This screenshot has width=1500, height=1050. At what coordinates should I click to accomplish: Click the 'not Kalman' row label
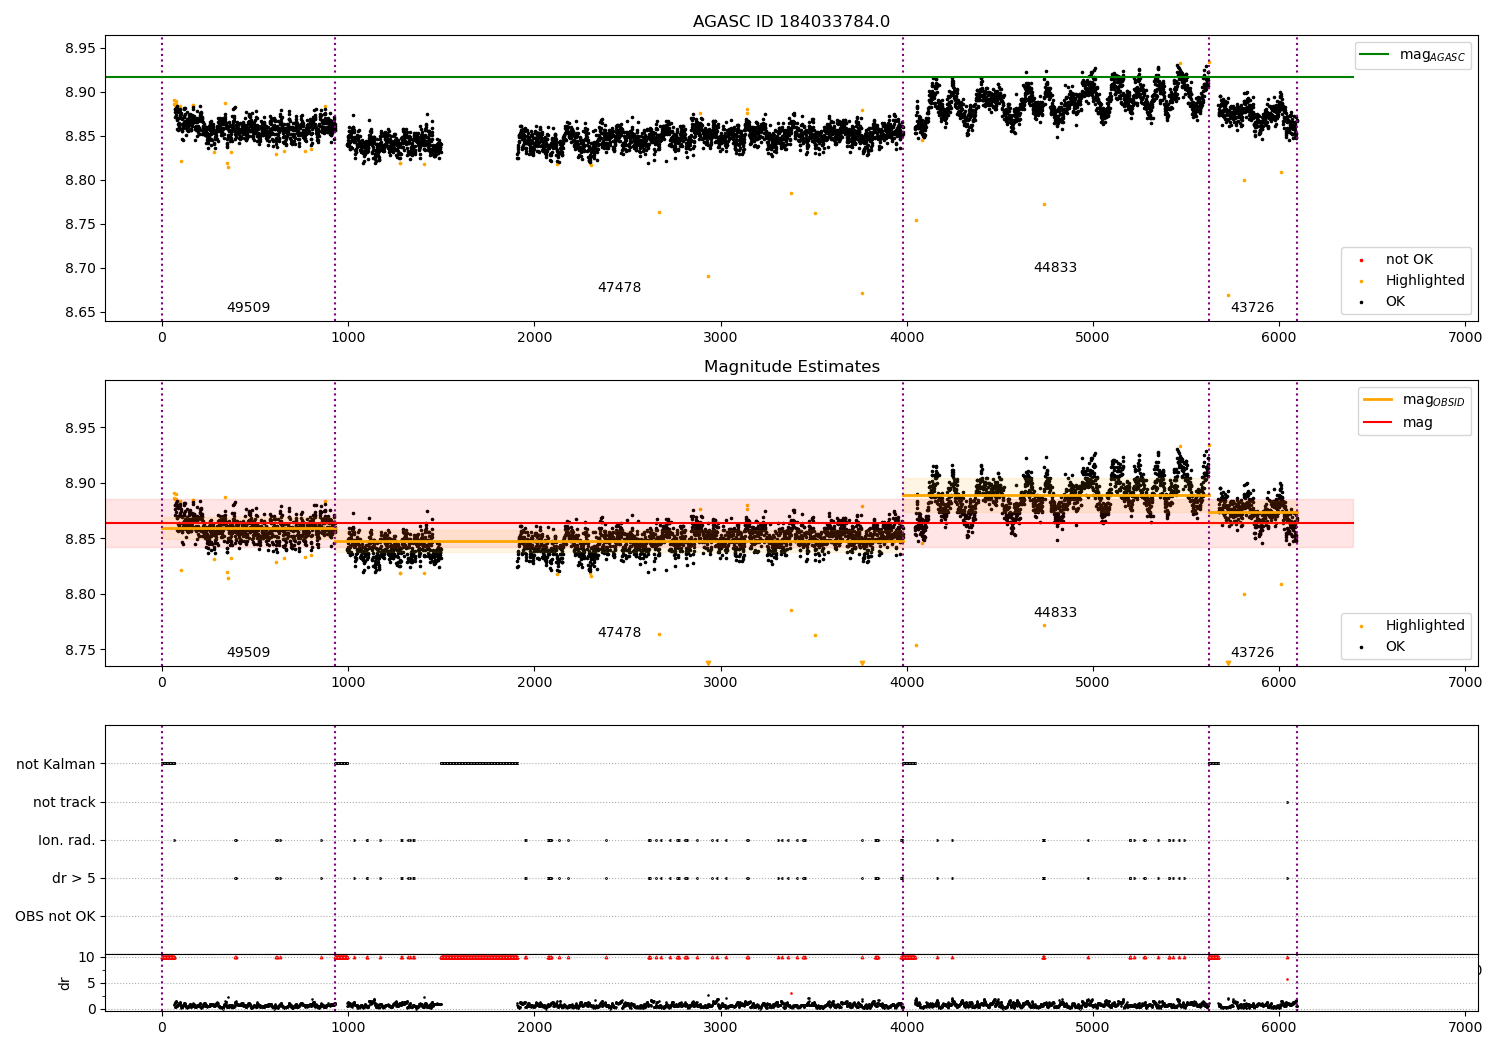point(56,765)
